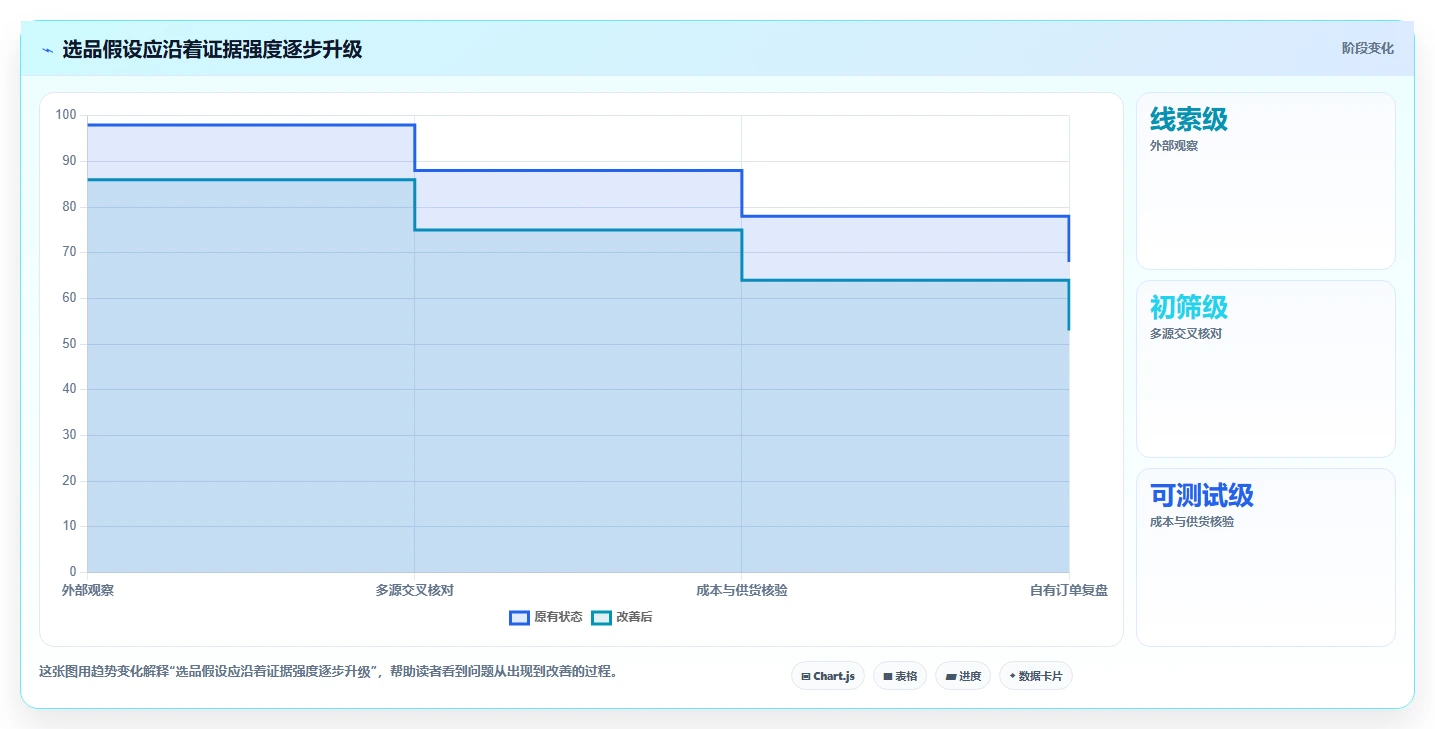Viewport: 1435px width, 729px height.
Task: Open the 线索级 card
Action: click(x=1265, y=181)
